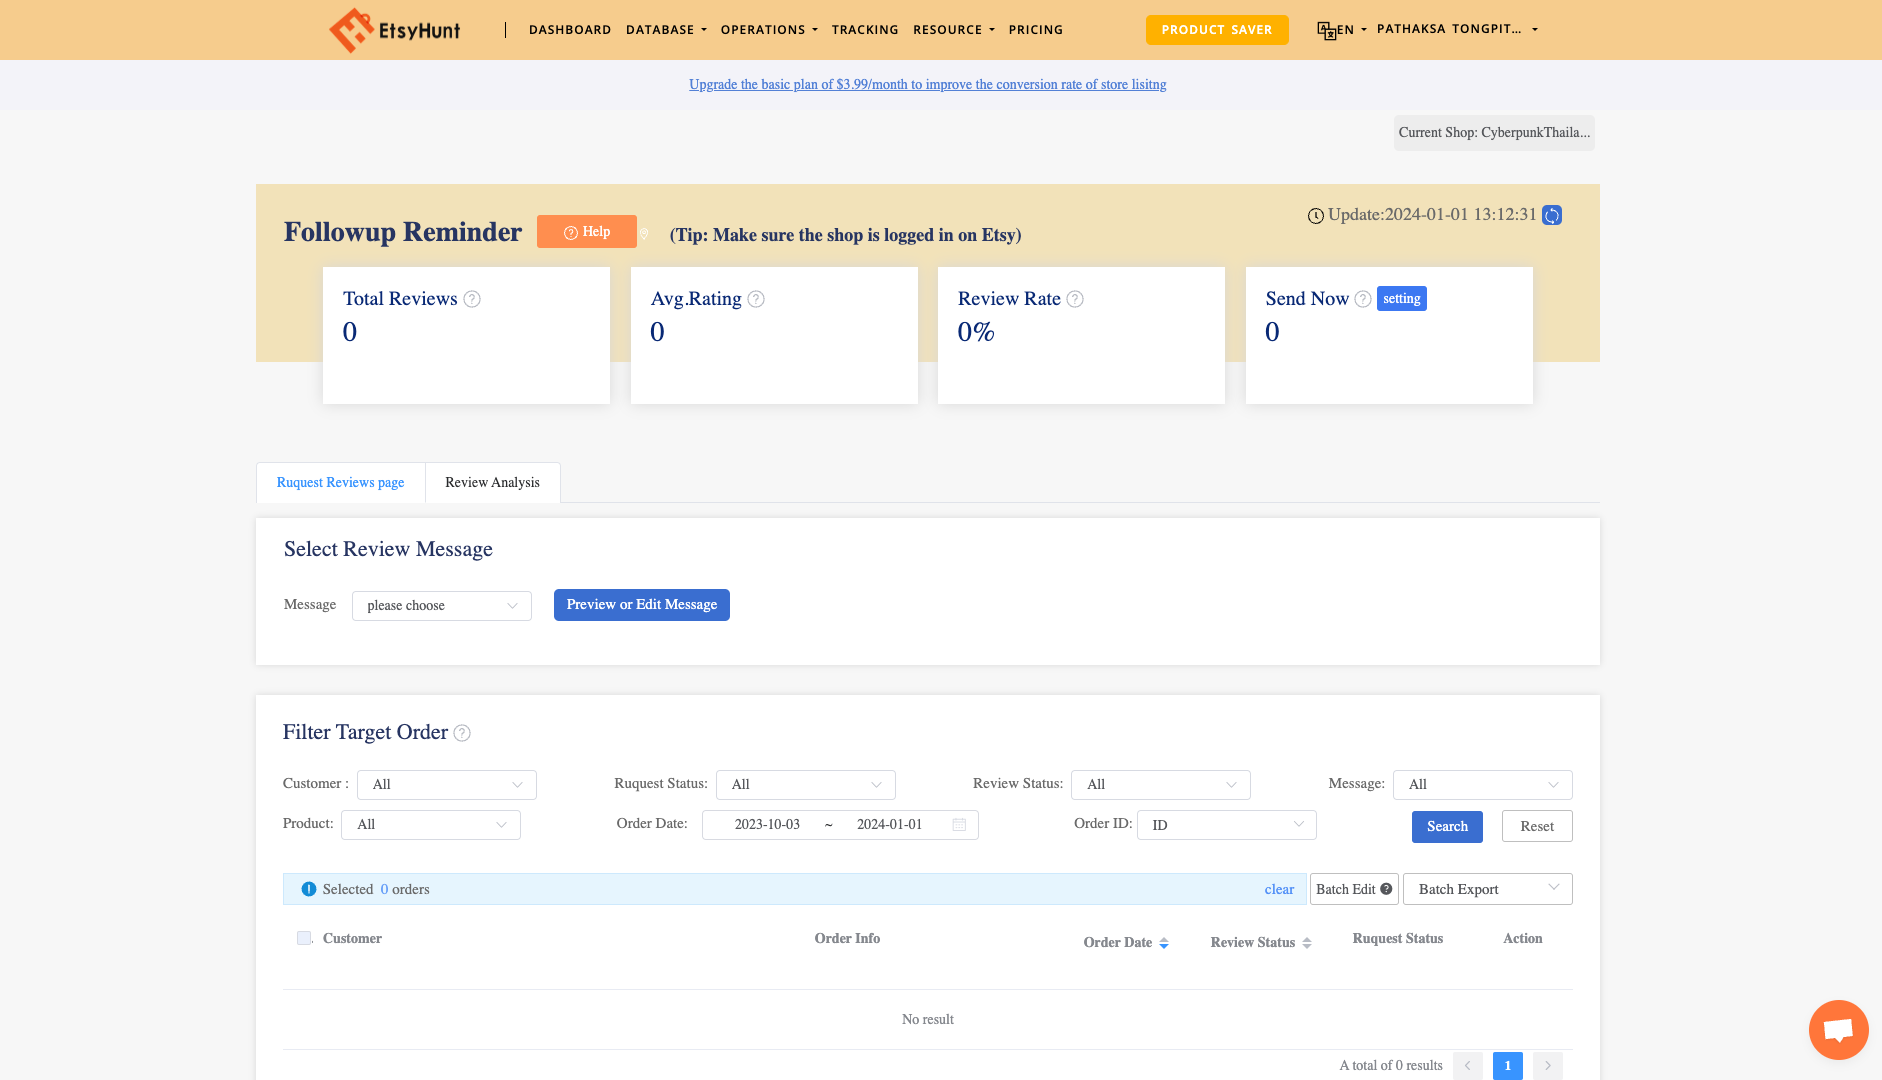Click Preview or Edit Message button
Screen dimensions: 1882x1080
coord(641,605)
